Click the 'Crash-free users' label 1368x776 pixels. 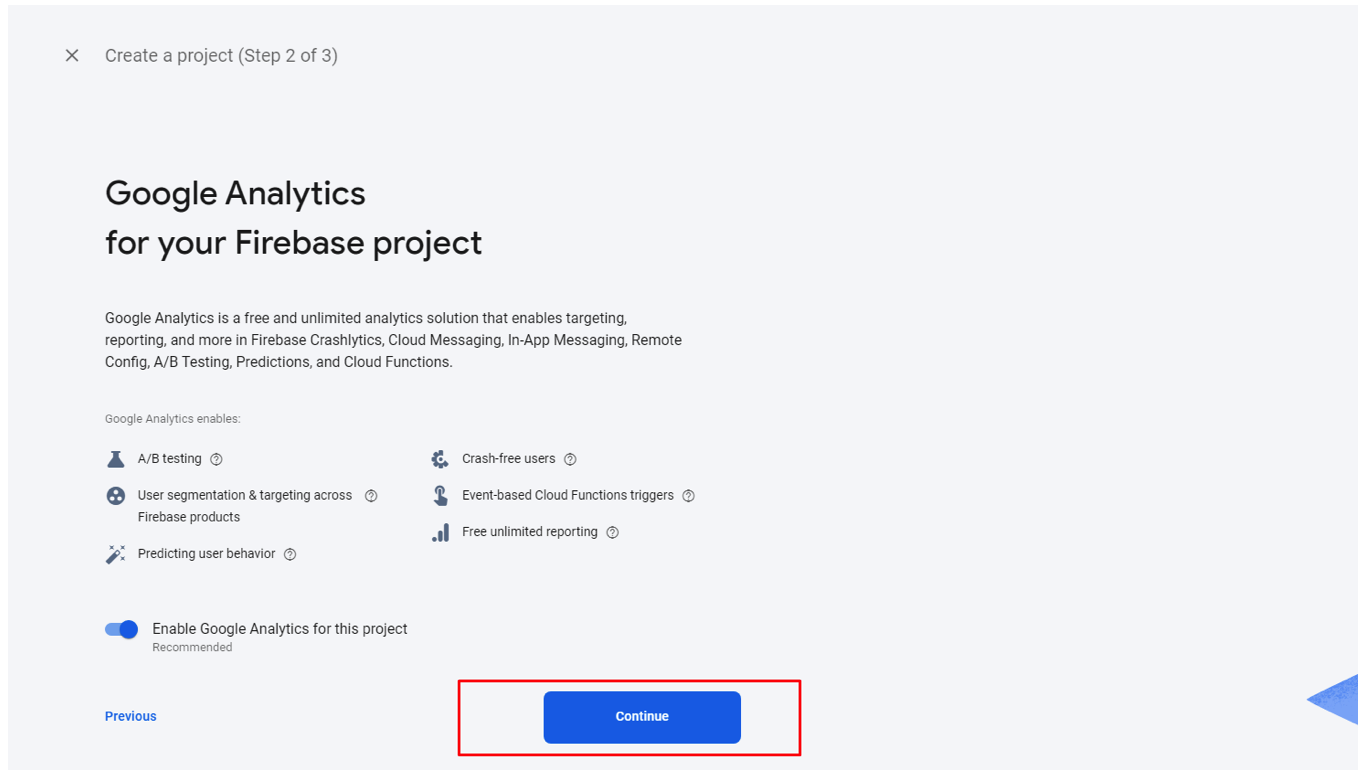click(509, 459)
